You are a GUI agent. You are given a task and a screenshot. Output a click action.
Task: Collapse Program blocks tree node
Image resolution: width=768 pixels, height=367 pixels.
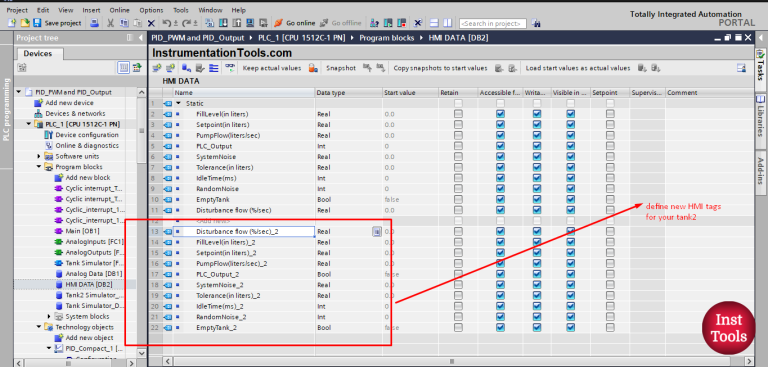coord(39,167)
